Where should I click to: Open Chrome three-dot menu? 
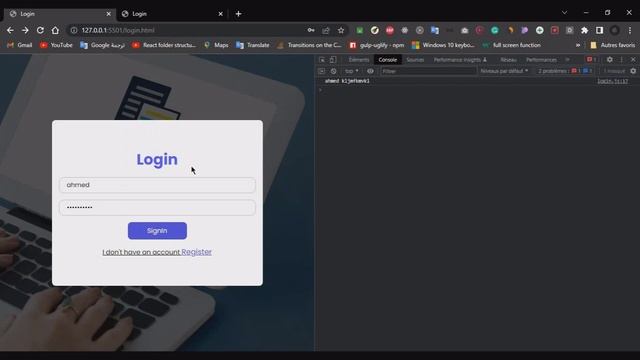630,30
